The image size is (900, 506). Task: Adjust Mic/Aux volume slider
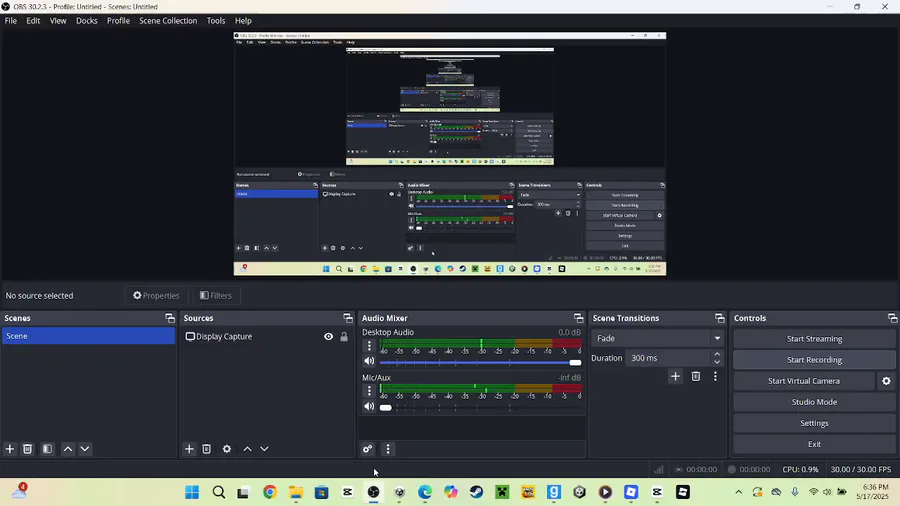click(x=480, y=408)
